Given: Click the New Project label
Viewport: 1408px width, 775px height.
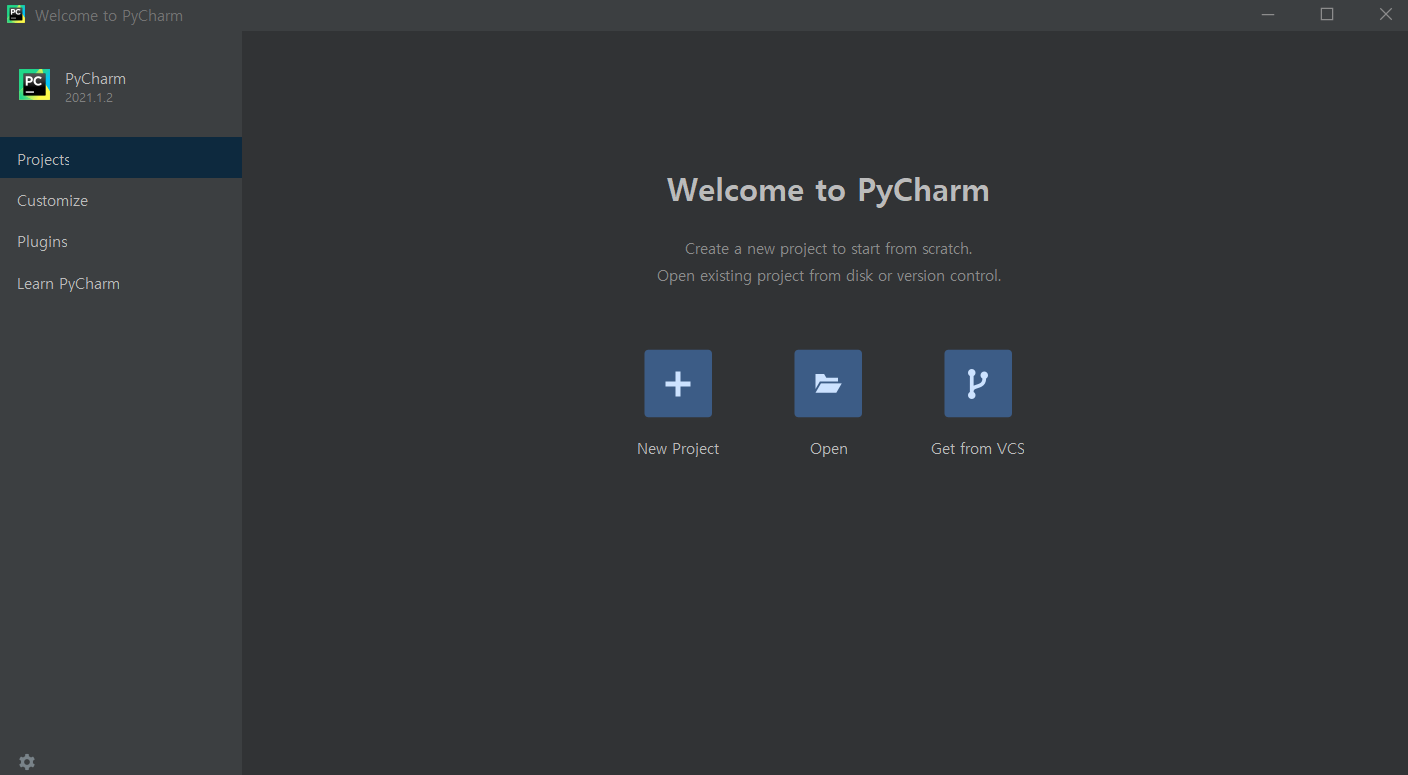Looking at the screenshot, I should coord(678,449).
